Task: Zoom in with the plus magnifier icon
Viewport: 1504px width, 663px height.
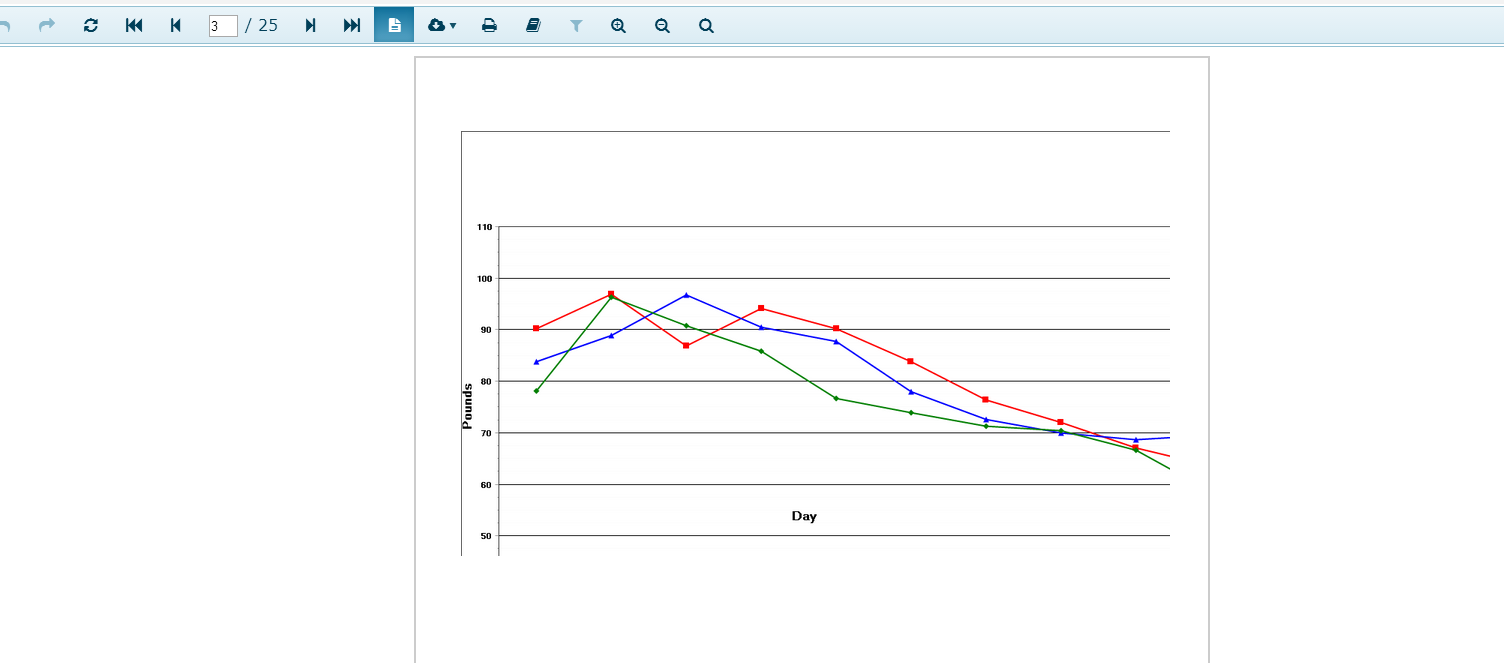Action: click(x=618, y=25)
